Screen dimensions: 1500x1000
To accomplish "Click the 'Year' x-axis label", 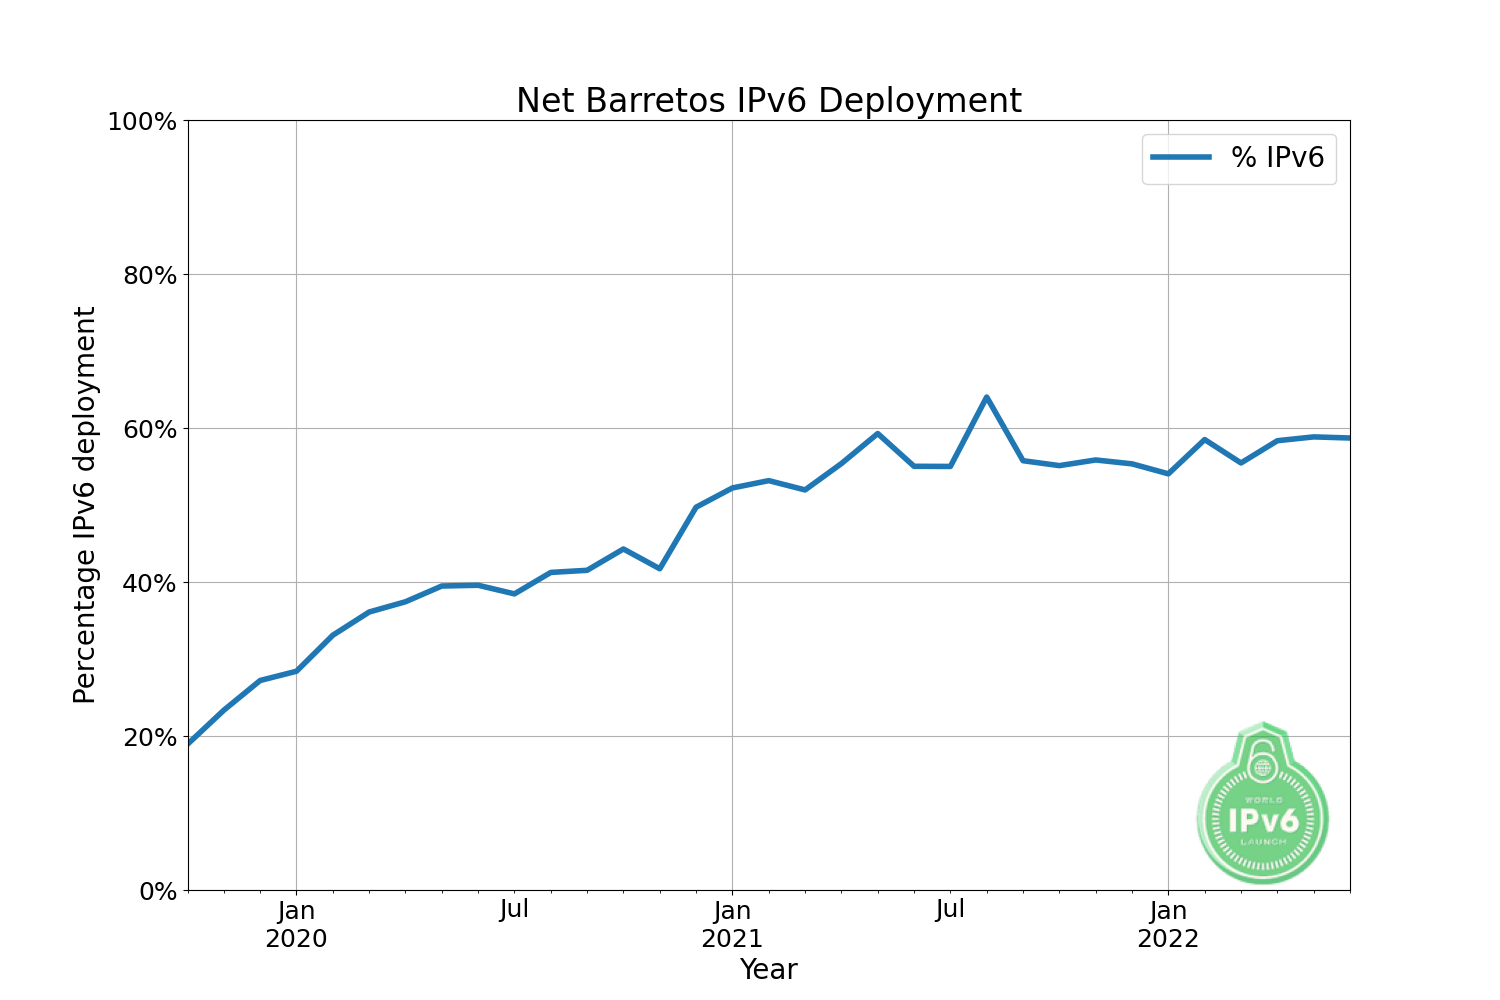I will (768, 969).
